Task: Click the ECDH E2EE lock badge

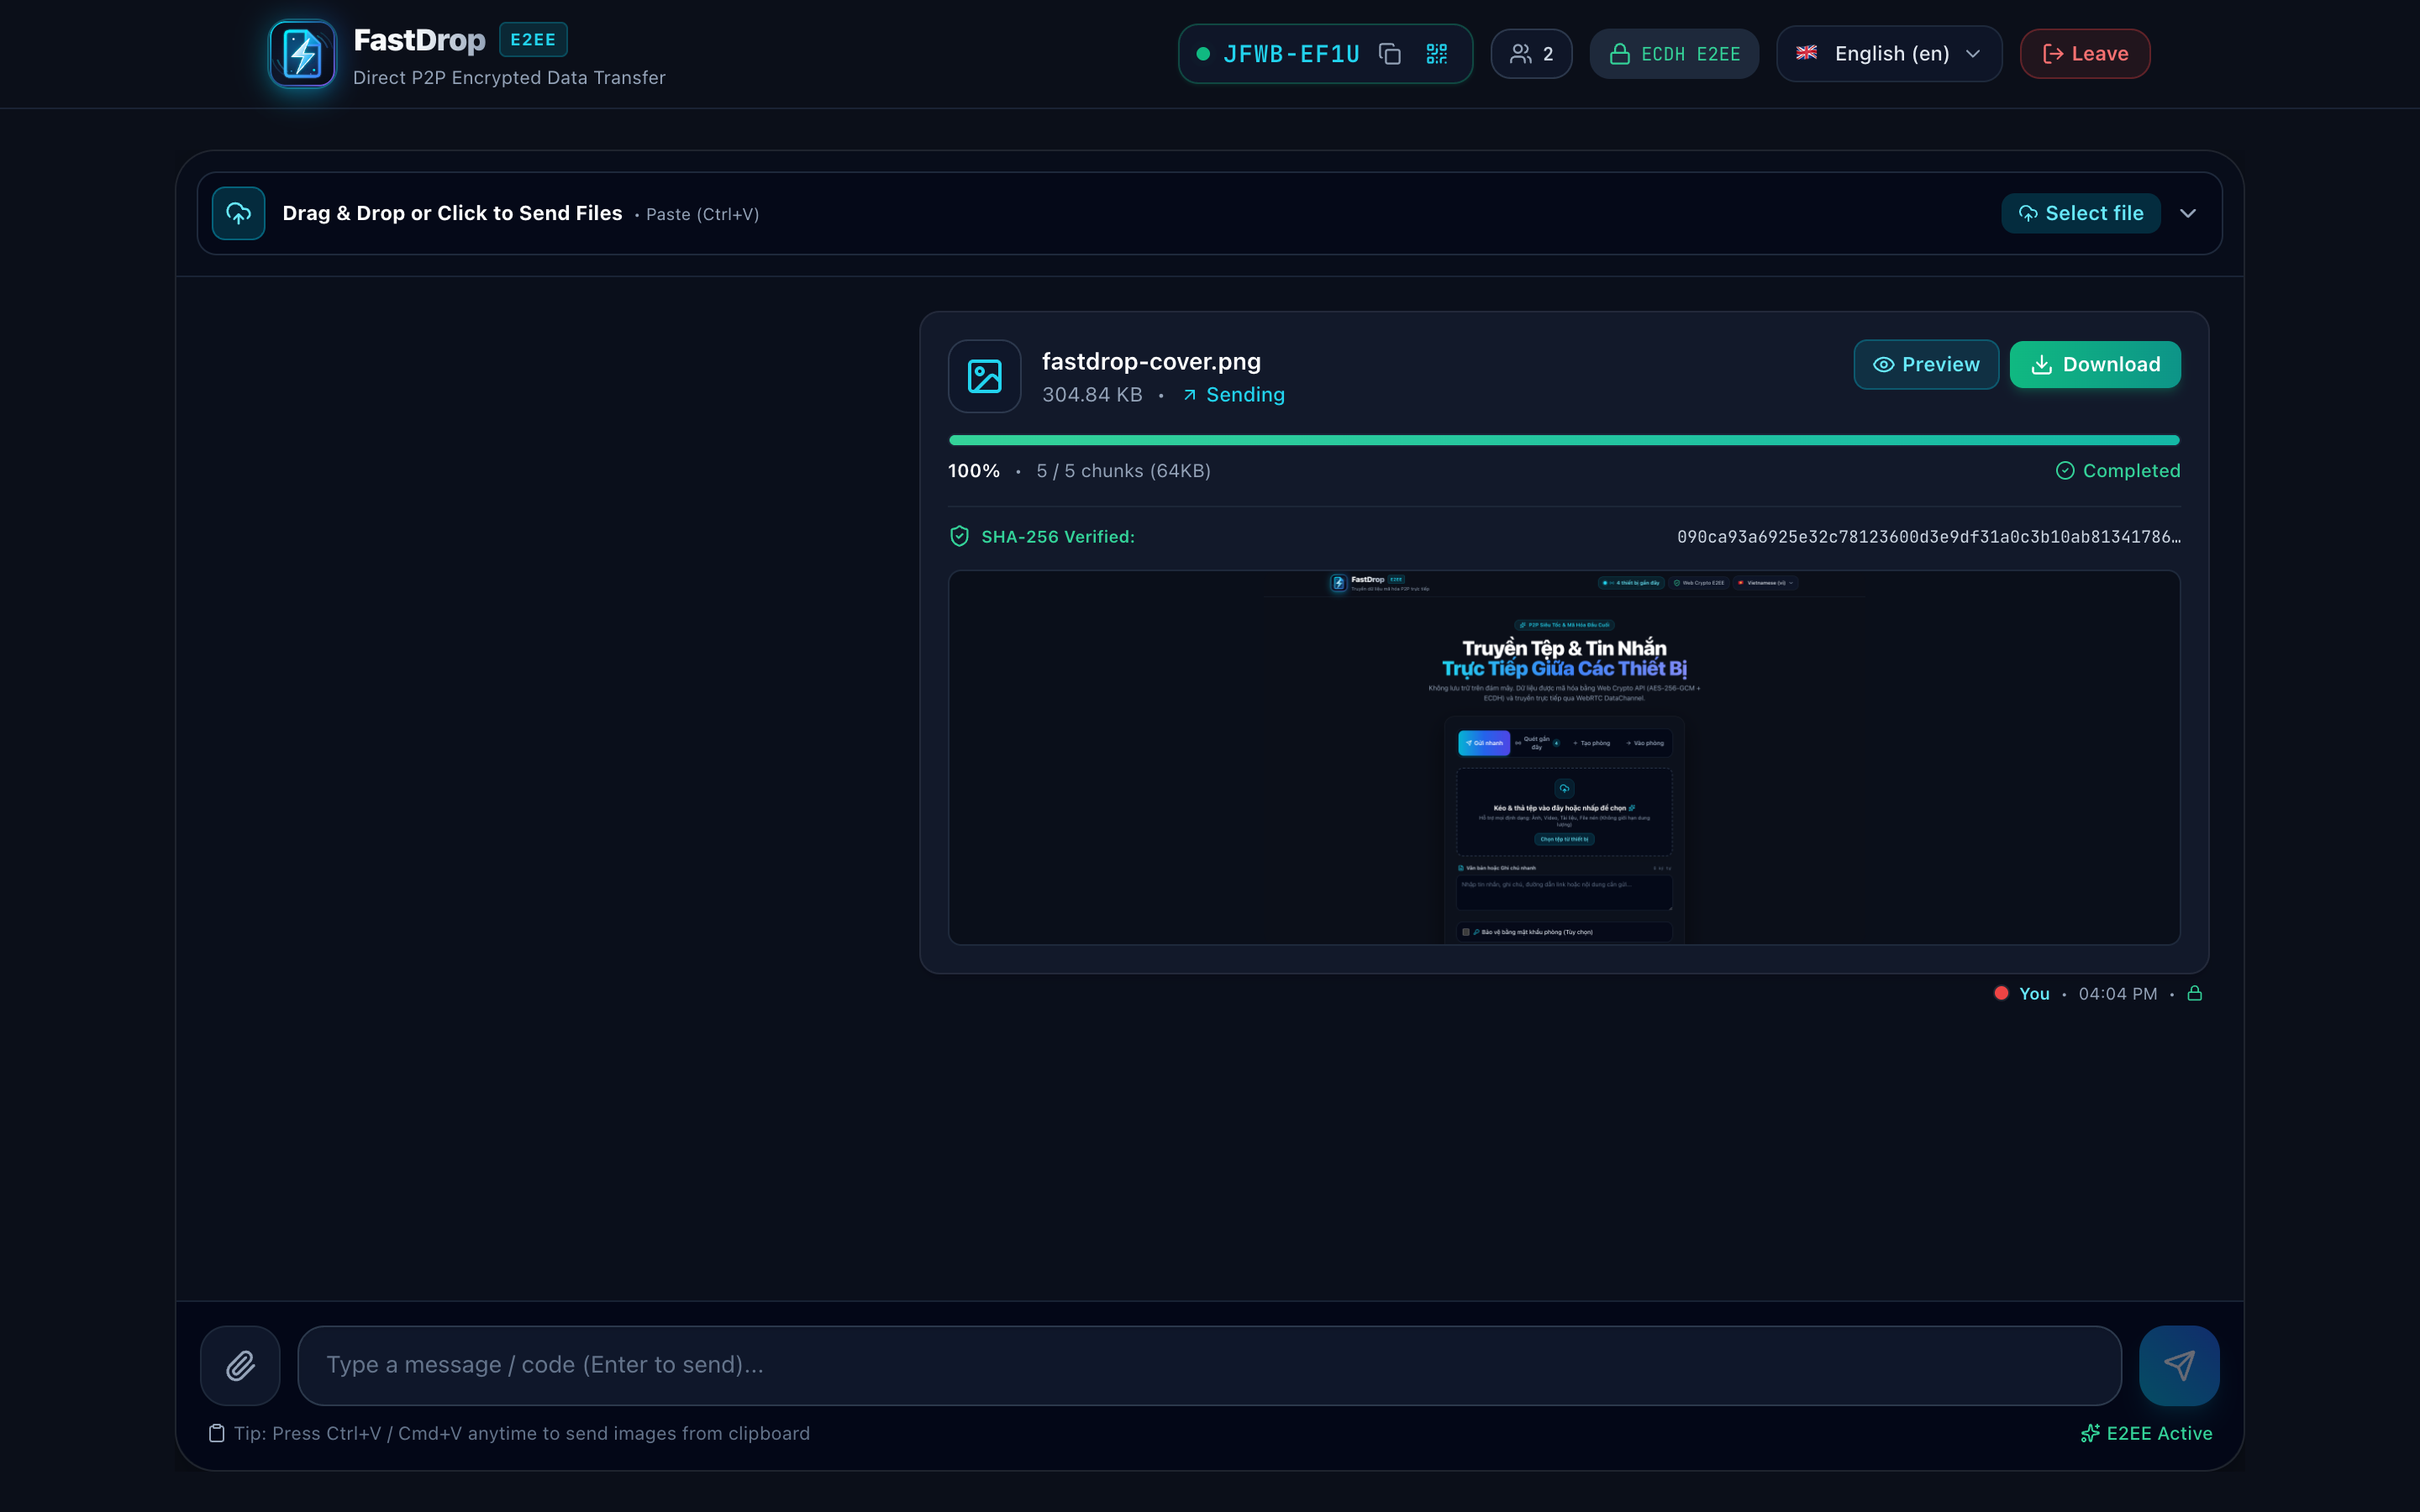Action: [1673, 54]
